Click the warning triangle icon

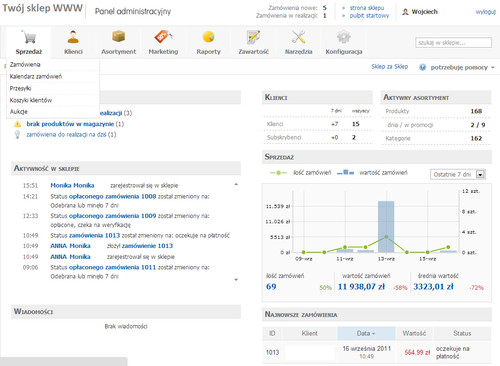click(x=17, y=124)
